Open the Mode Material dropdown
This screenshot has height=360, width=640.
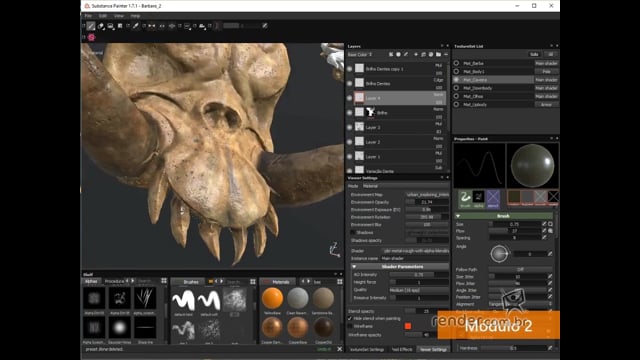pyautogui.click(x=405, y=186)
